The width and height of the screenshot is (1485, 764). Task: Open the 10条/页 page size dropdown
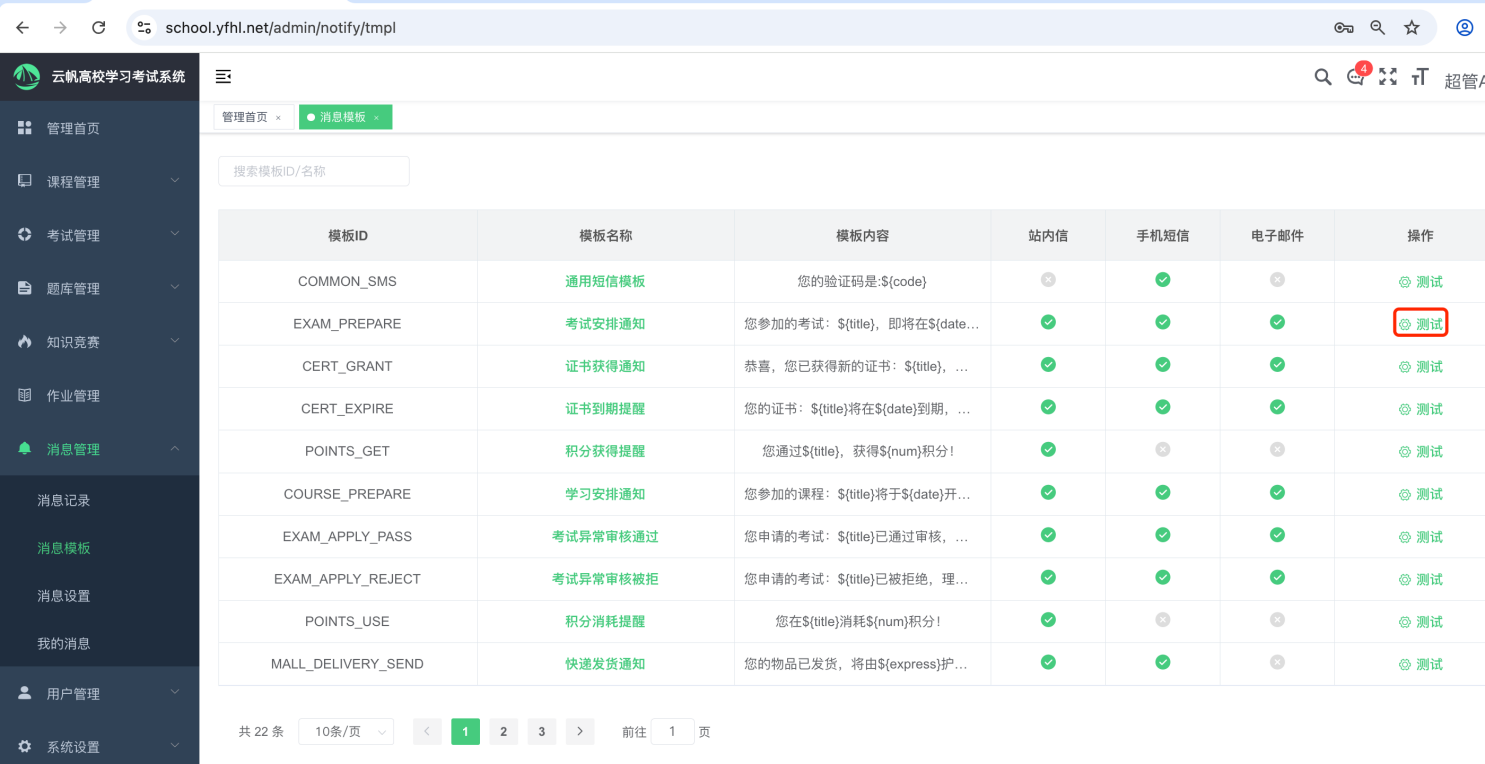(346, 732)
